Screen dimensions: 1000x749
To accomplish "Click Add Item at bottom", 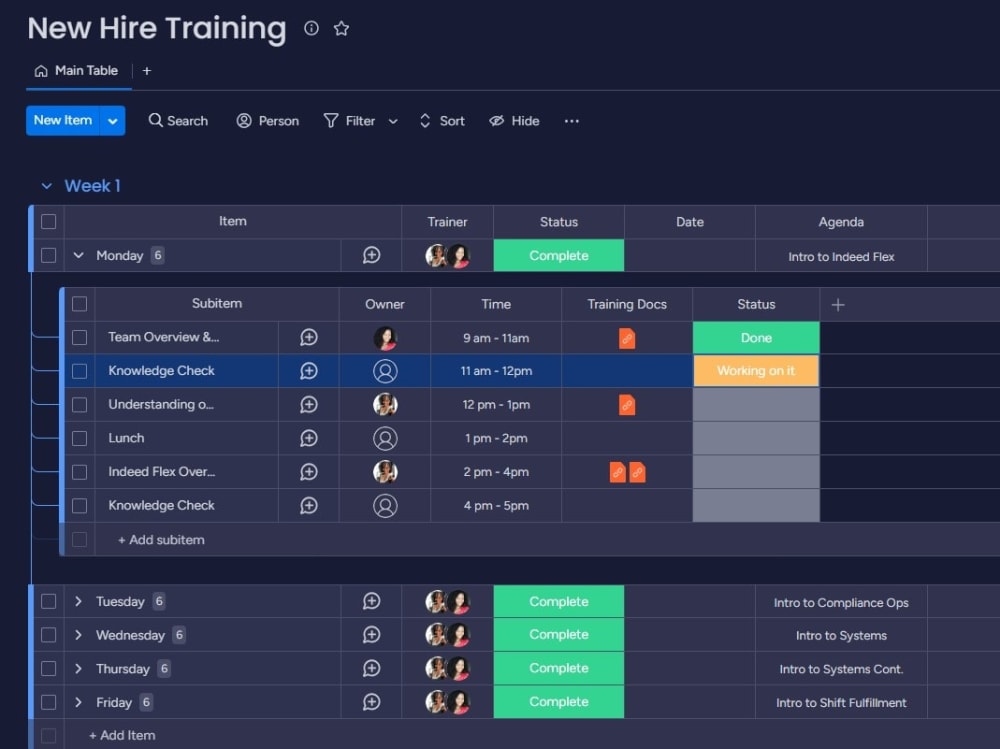I will pyautogui.click(x=122, y=735).
